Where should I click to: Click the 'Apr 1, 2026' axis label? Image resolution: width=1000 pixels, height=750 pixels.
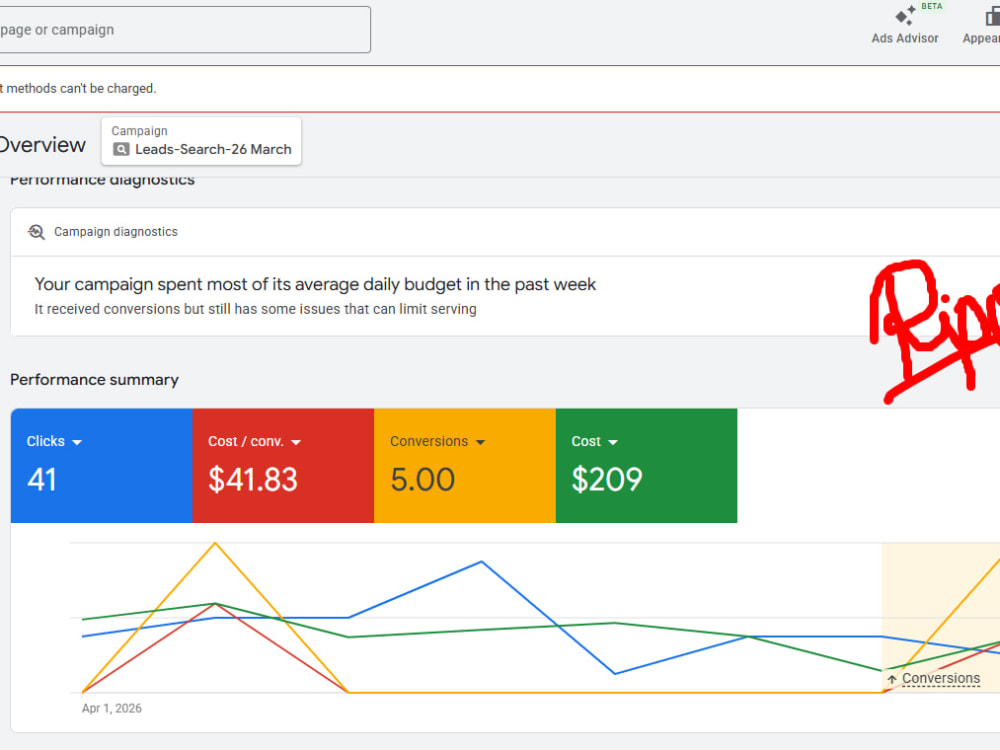[x=112, y=709]
